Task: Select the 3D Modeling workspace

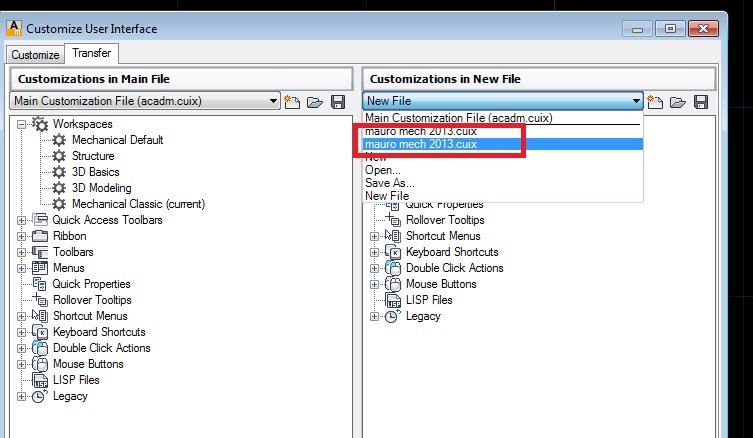Action: [101, 188]
